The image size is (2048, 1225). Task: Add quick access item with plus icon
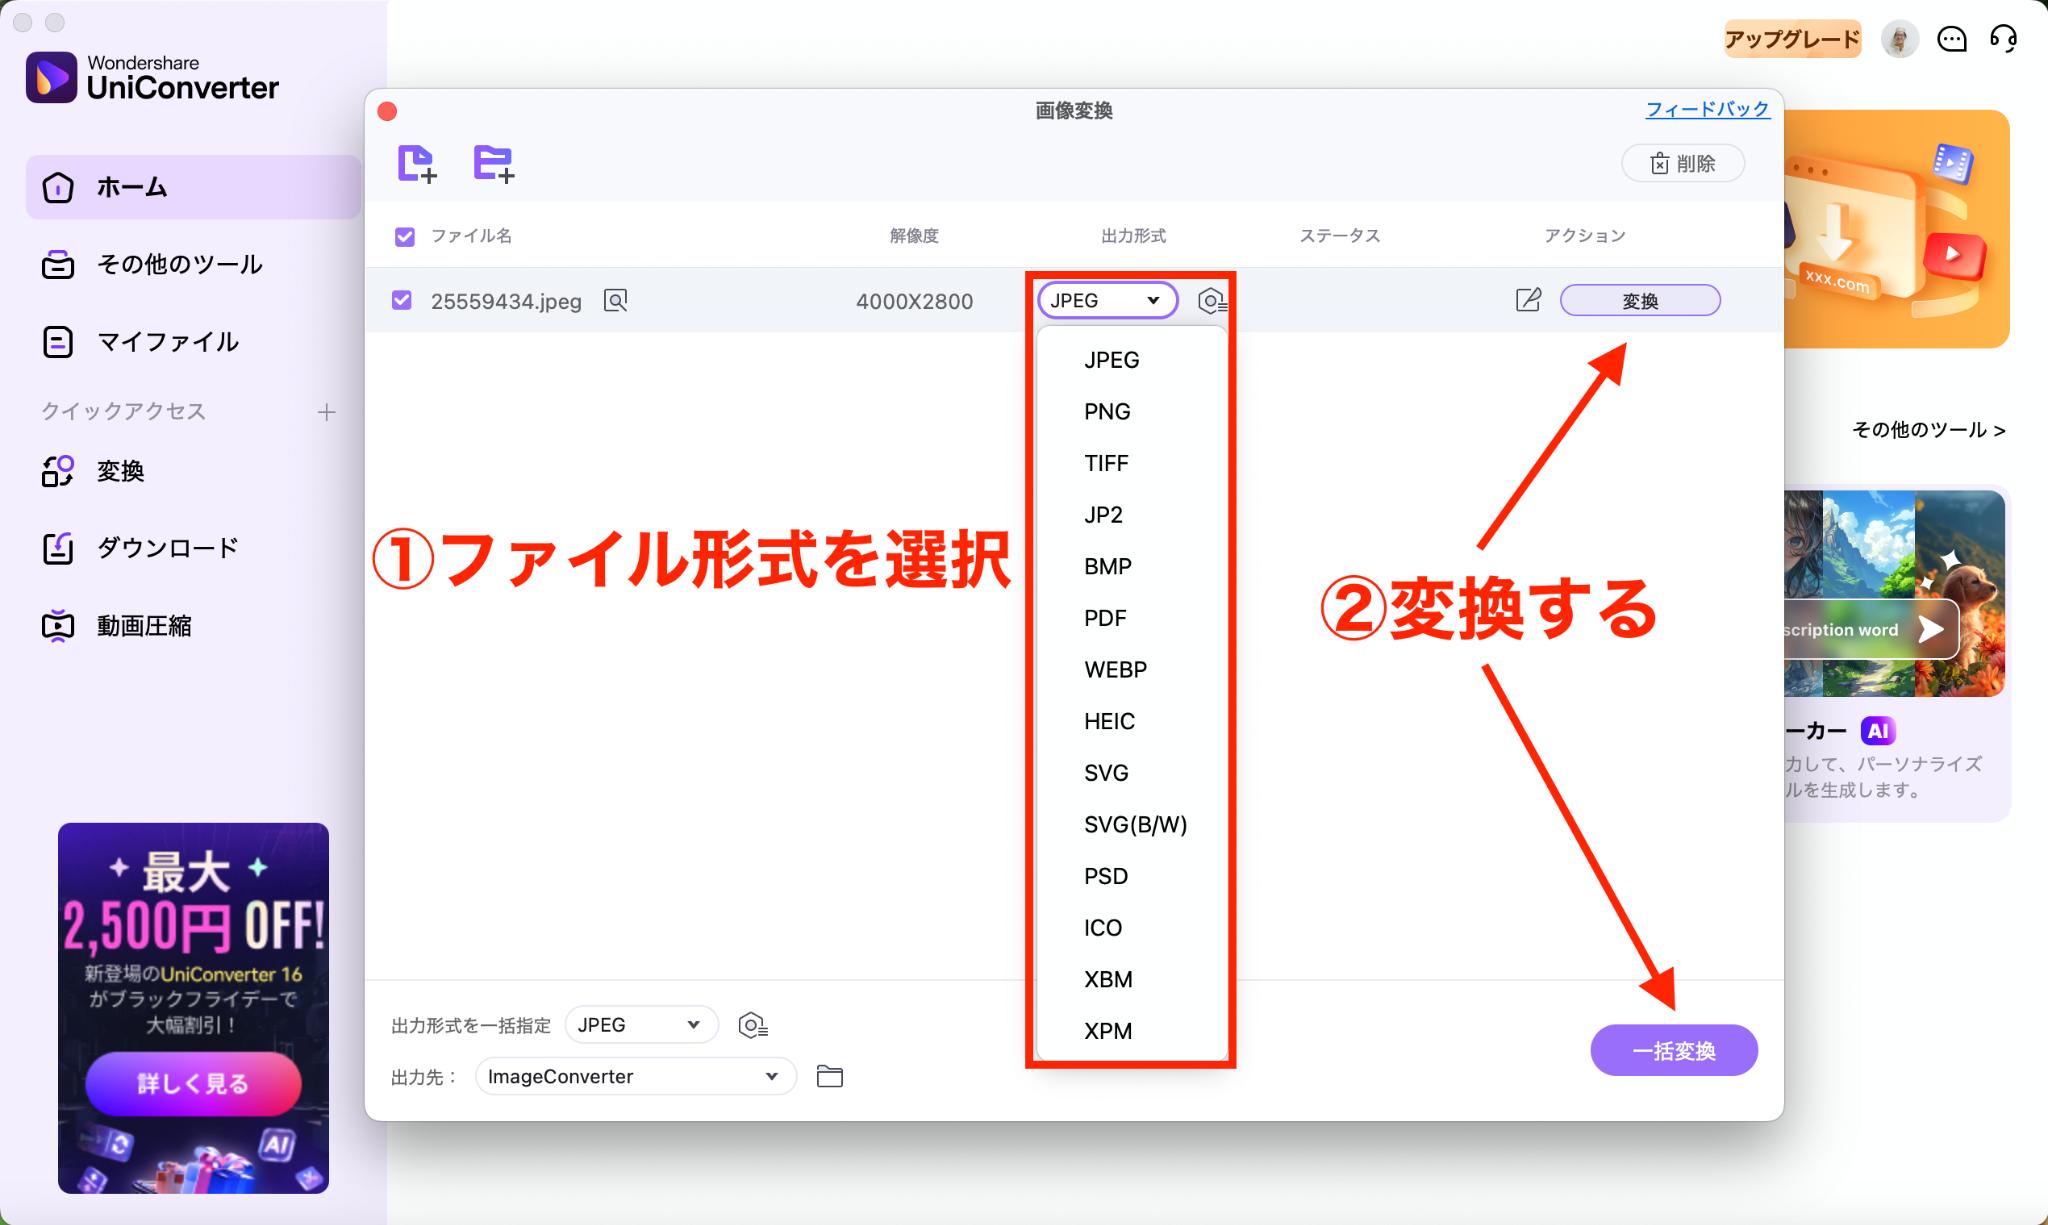[326, 412]
